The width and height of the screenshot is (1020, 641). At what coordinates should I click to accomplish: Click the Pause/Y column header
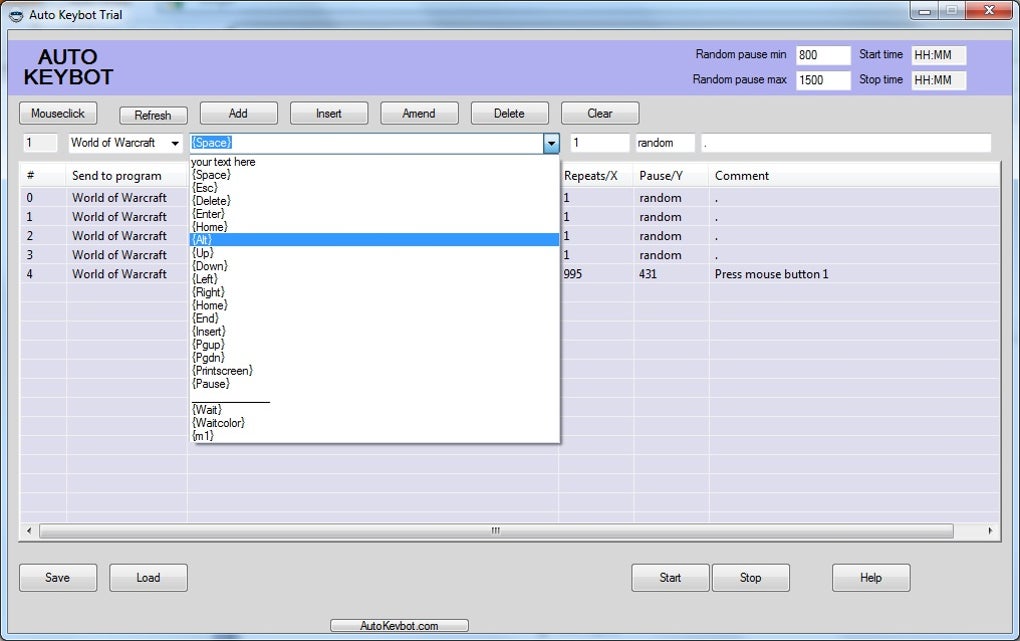671,176
